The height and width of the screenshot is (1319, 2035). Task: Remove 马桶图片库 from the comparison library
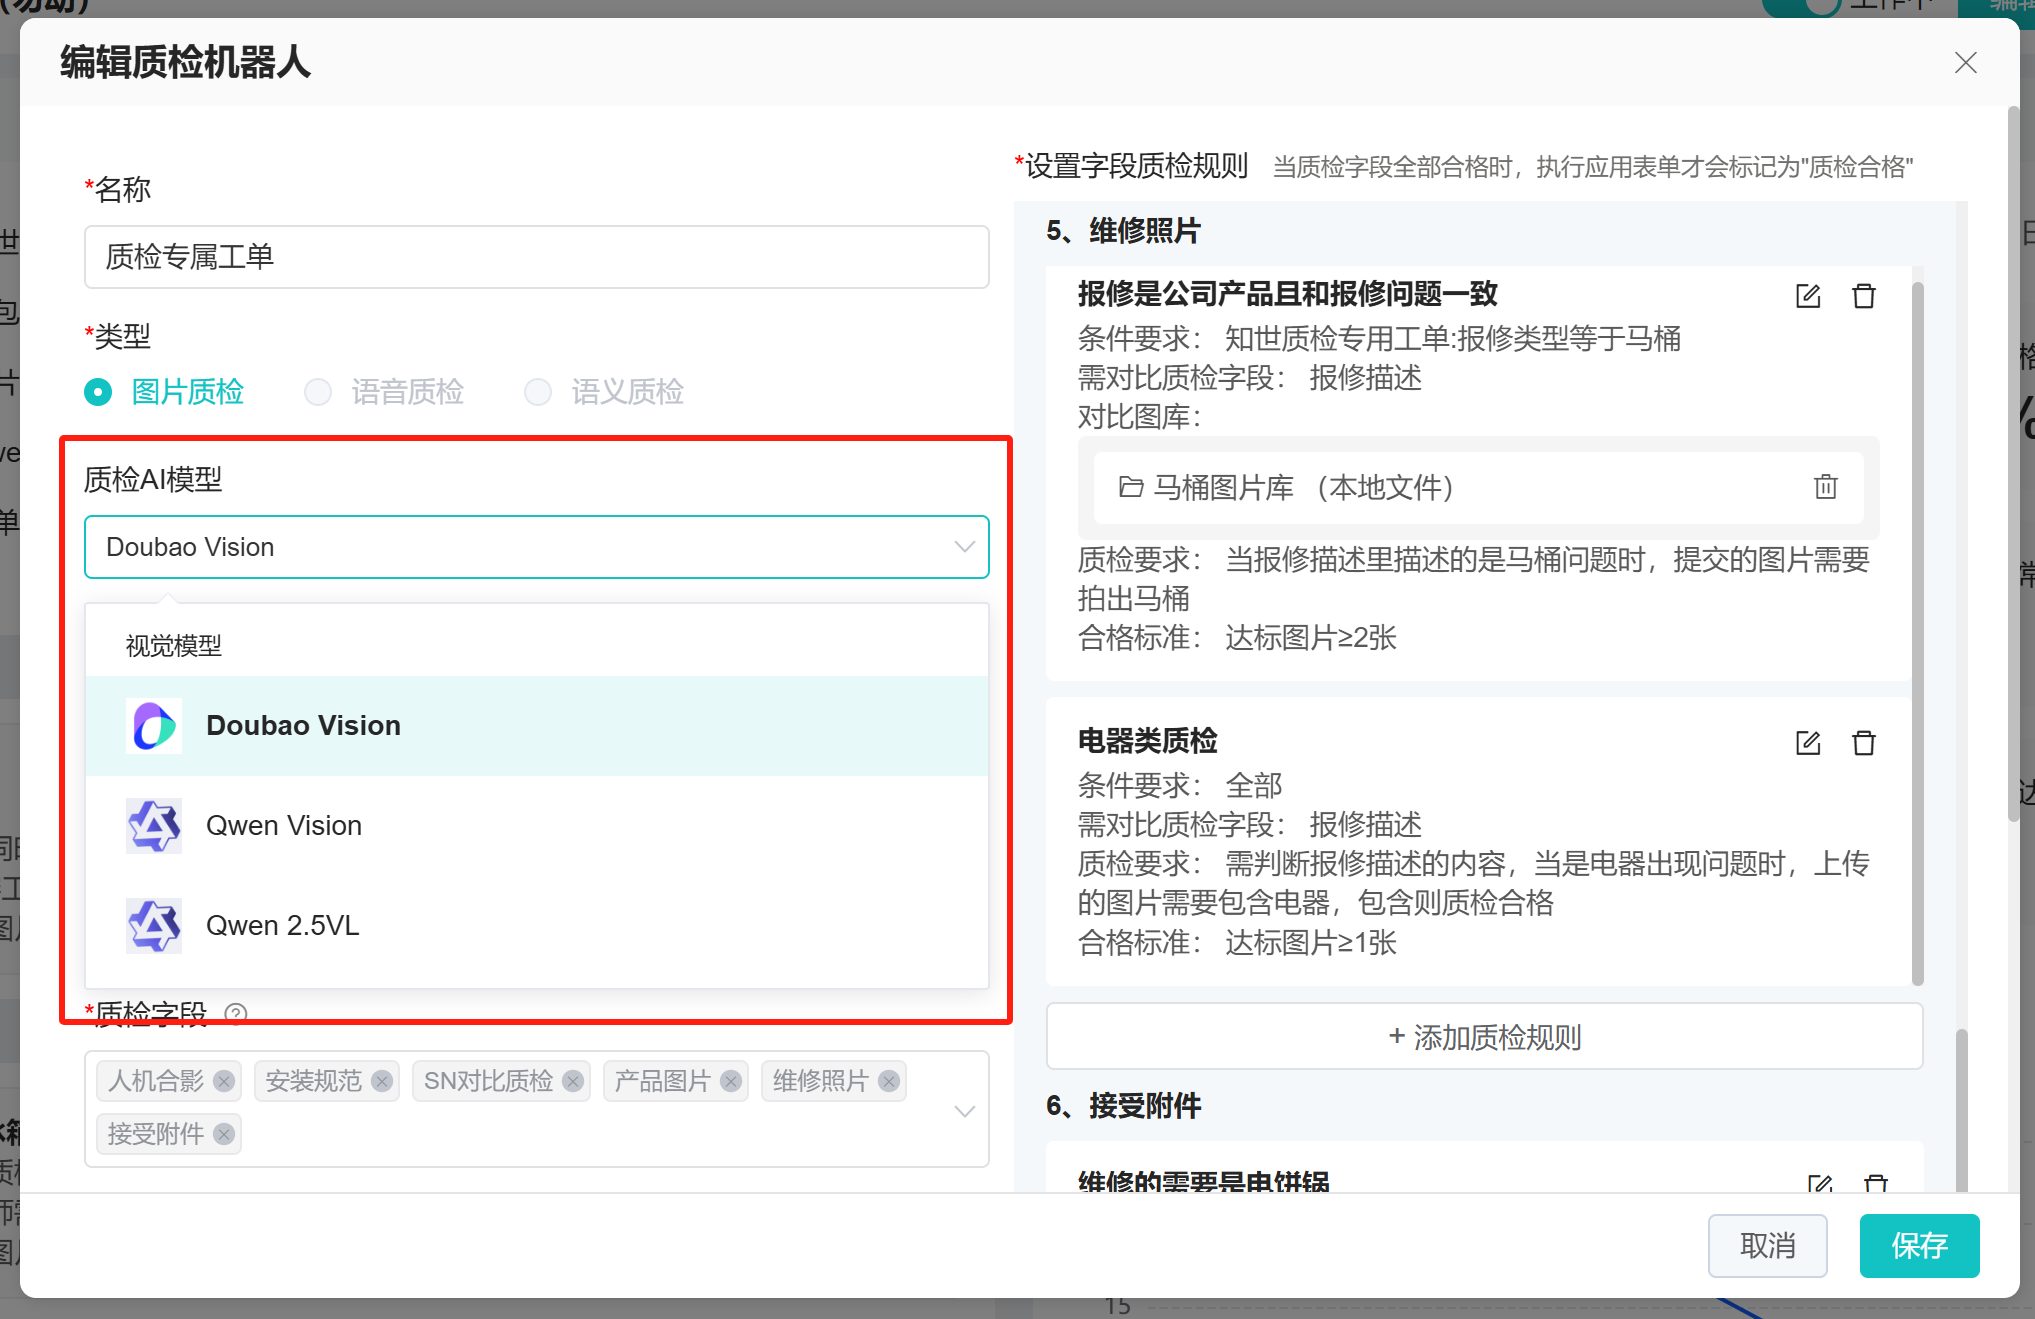pyautogui.click(x=1826, y=487)
